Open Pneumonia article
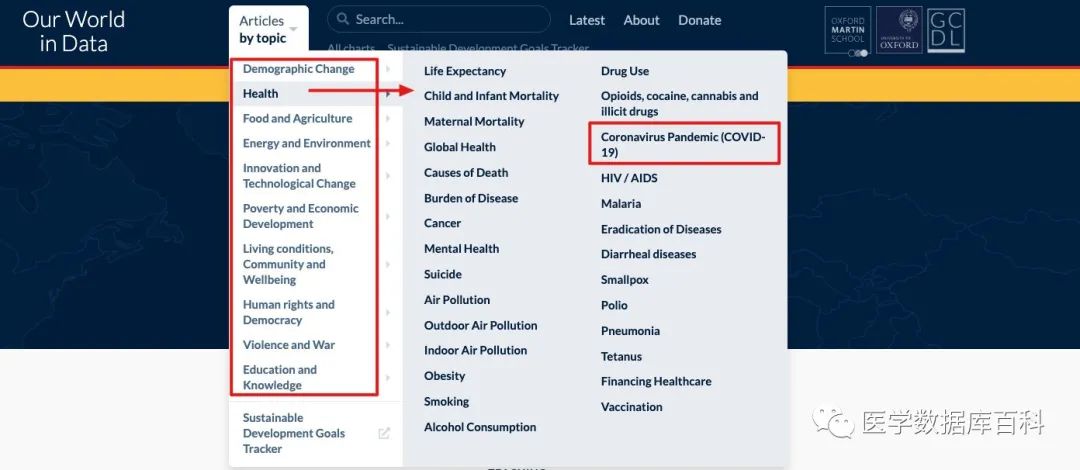Screen dimensions: 1080x470 tap(630, 331)
